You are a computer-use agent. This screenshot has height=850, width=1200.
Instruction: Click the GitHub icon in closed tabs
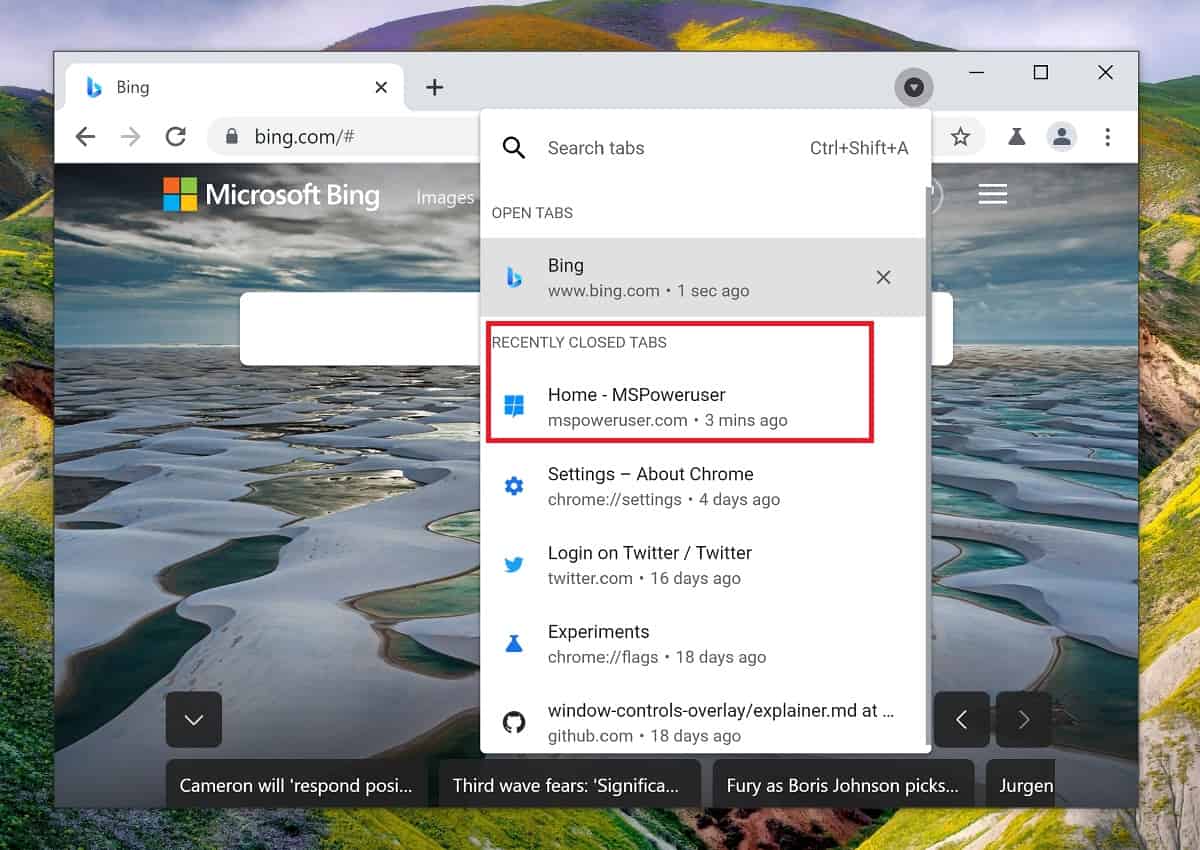click(514, 722)
